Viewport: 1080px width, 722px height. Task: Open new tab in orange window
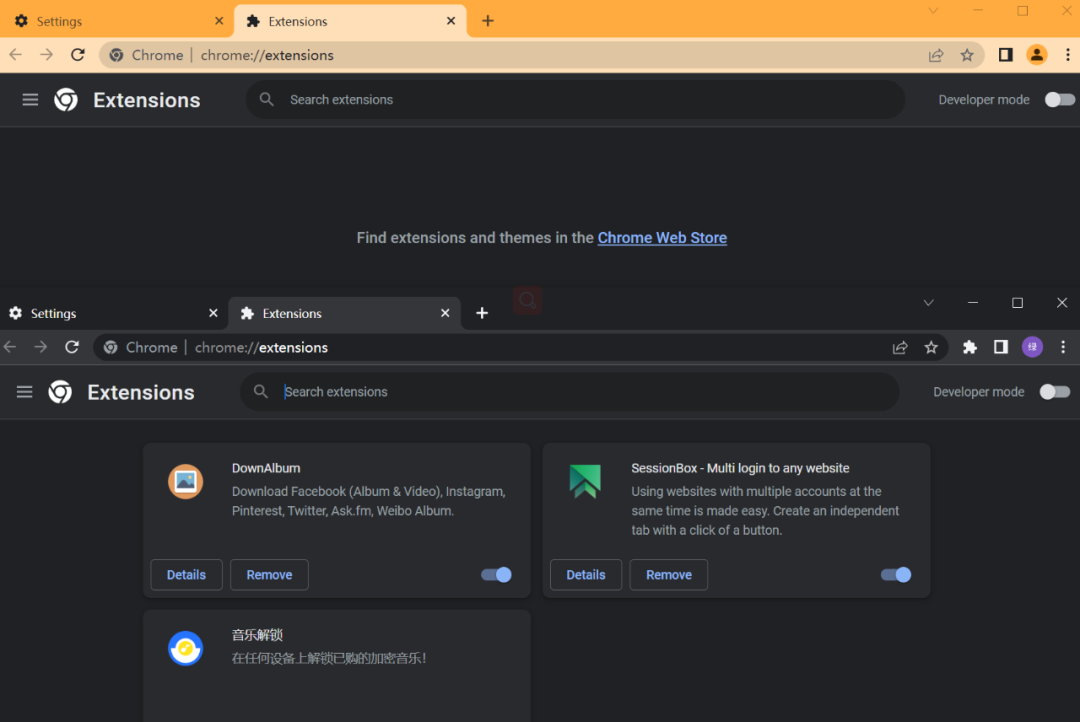pyautogui.click(x=488, y=21)
